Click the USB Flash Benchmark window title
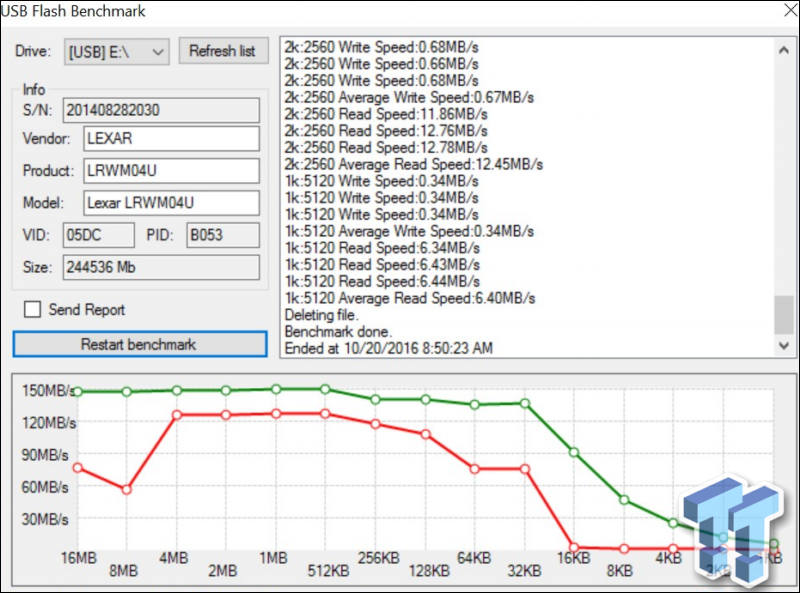Viewport: 800px width, 593px height. pos(73,11)
